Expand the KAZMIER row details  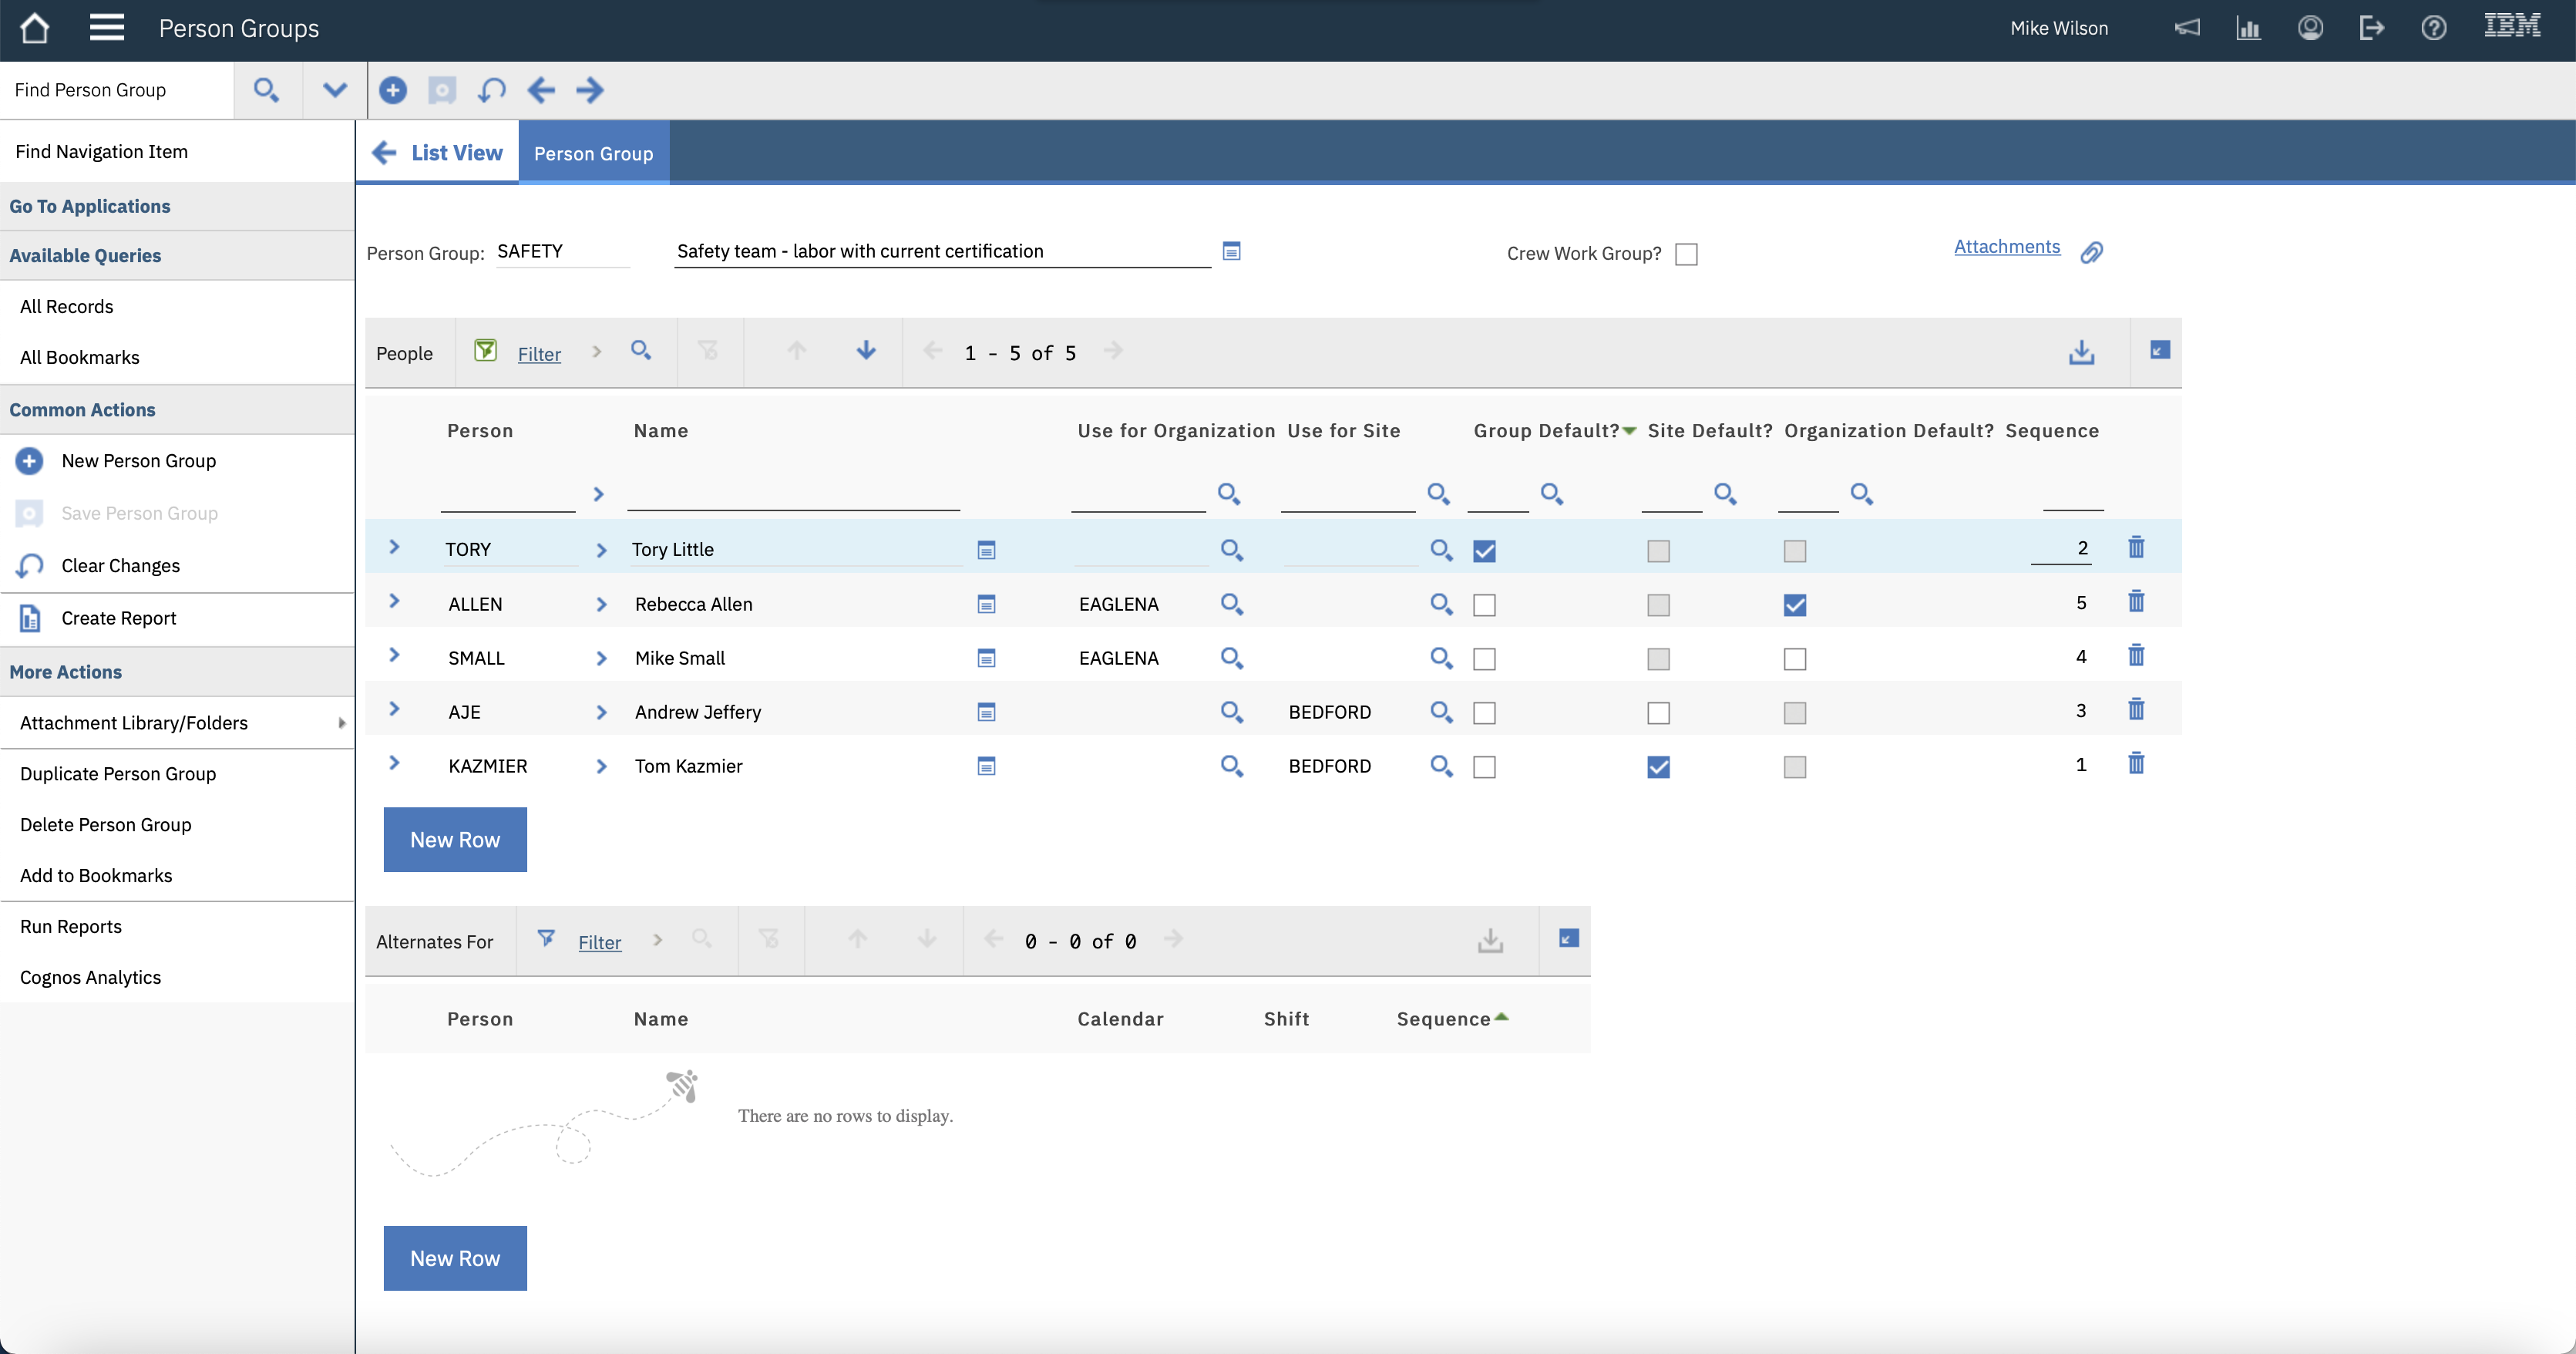pyautogui.click(x=394, y=764)
